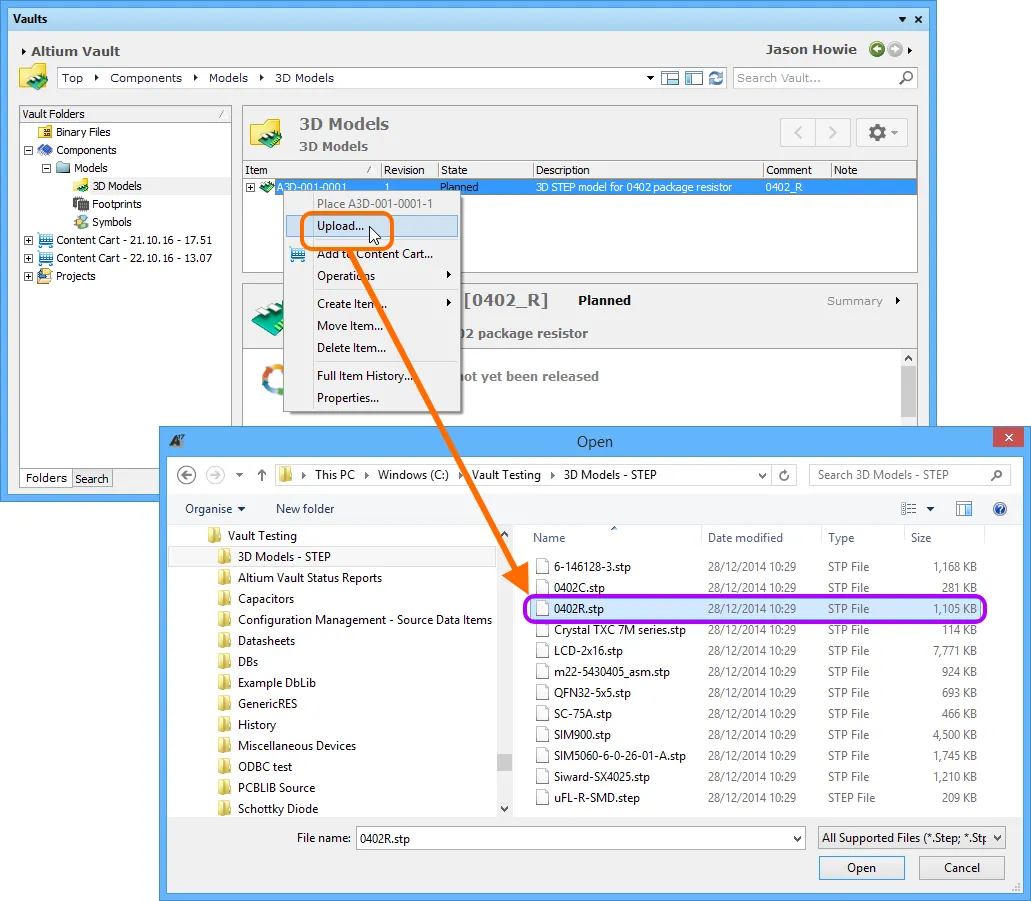Choose Upload... from the context menu

372,226
